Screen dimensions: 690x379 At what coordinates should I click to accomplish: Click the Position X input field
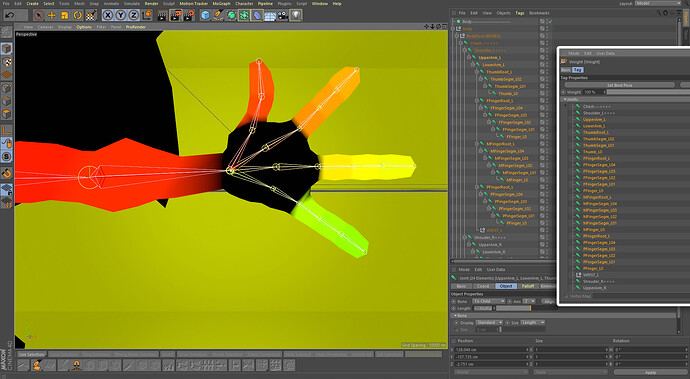490,350
